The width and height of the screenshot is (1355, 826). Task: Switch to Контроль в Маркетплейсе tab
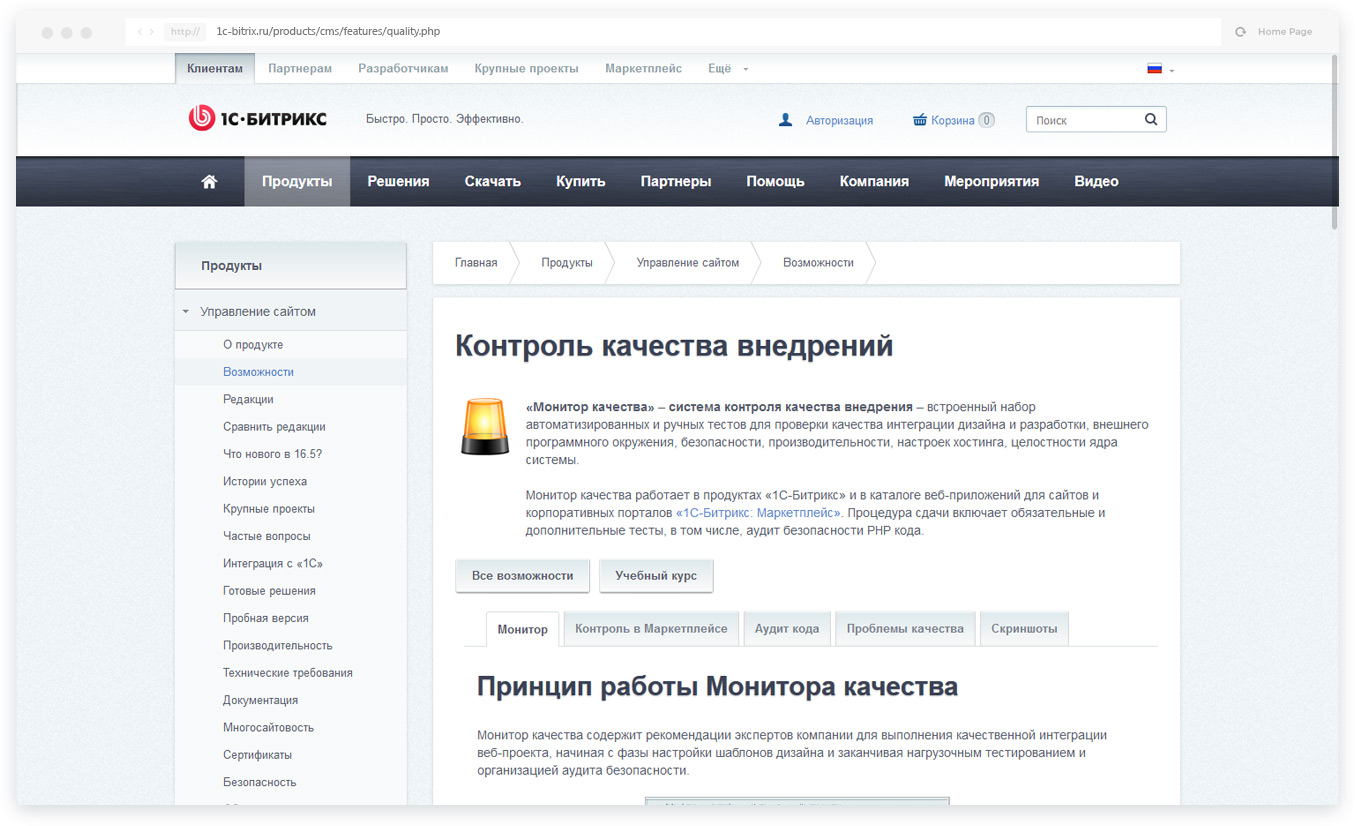[651, 628]
